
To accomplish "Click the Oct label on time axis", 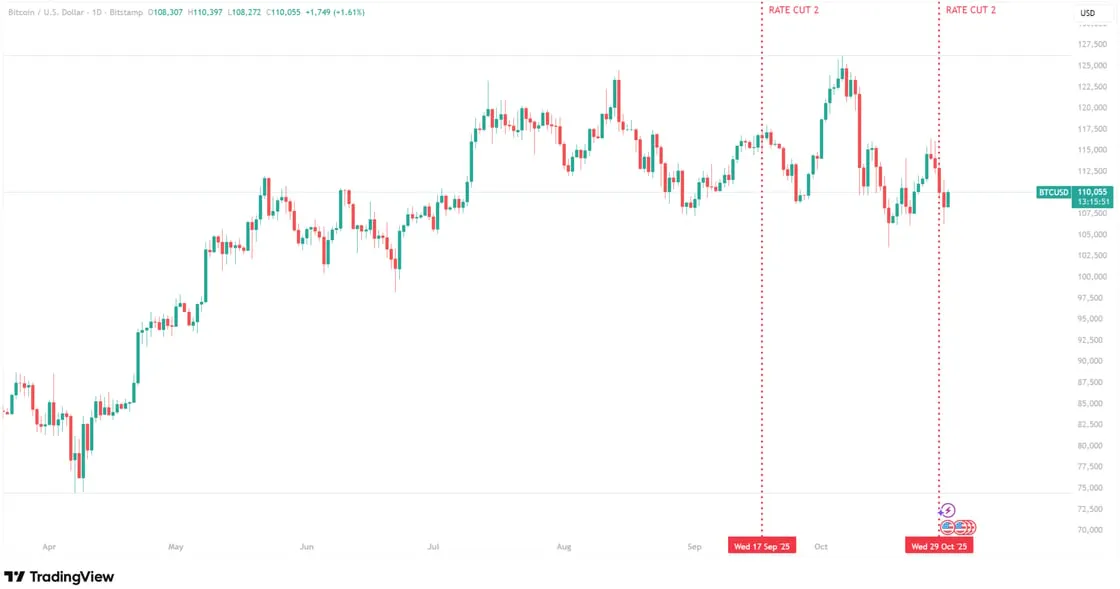I will coord(821,547).
